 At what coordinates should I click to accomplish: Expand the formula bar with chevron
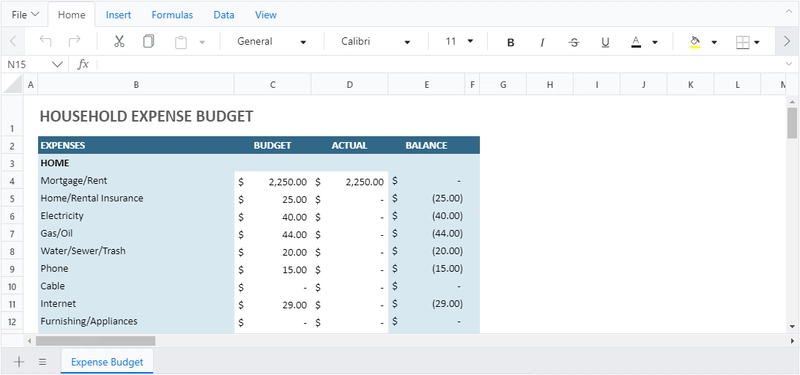coord(790,64)
